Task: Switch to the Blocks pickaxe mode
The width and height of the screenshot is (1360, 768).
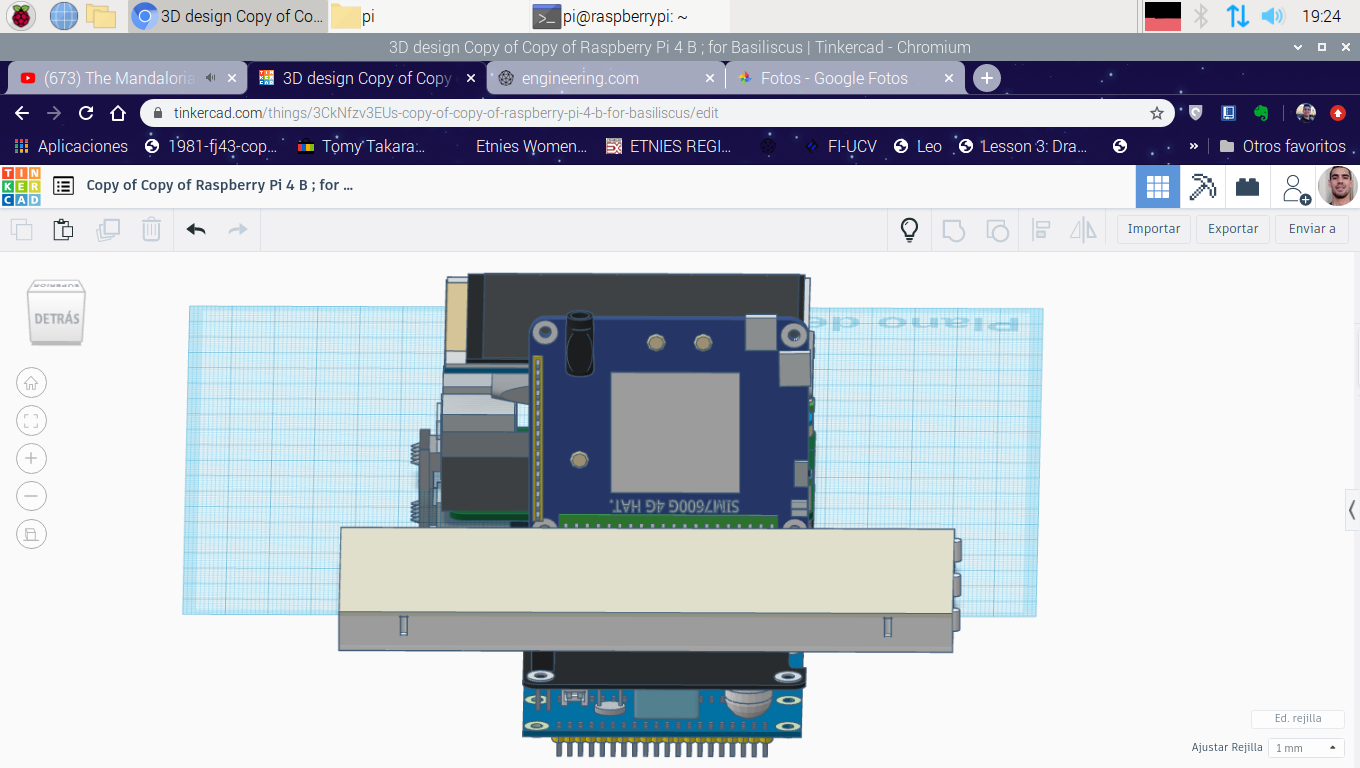Action: pyautogui.click(x=1202, y=187)
